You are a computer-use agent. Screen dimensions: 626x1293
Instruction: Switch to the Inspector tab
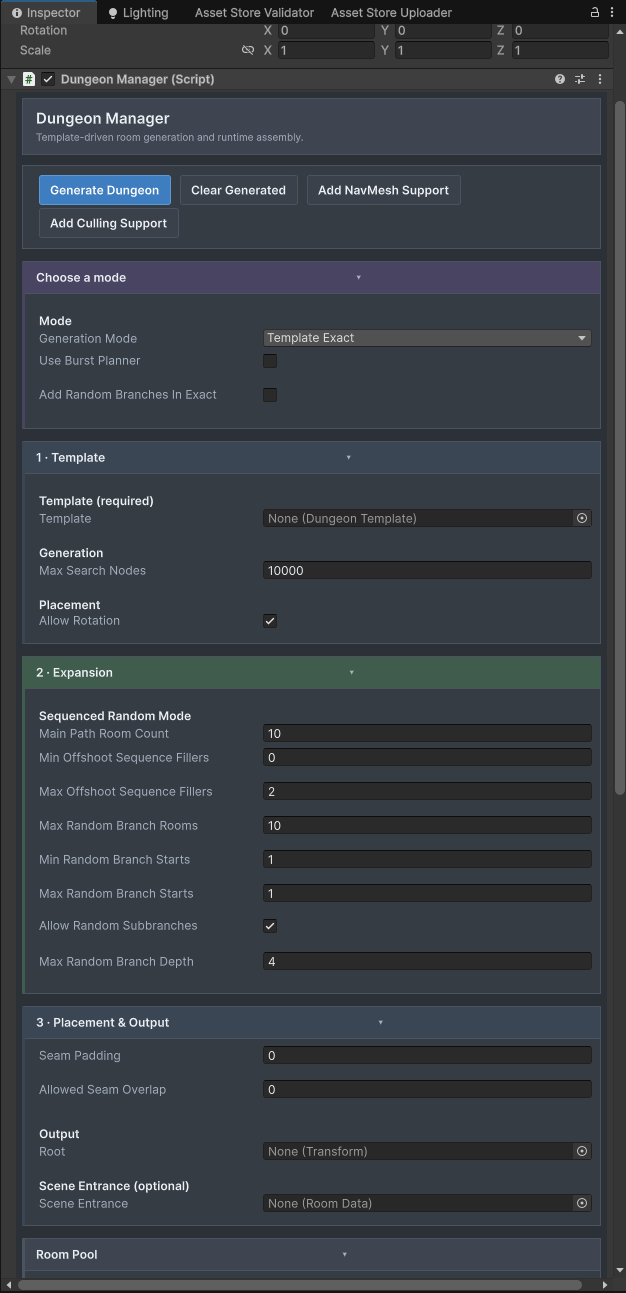point(46,12)
